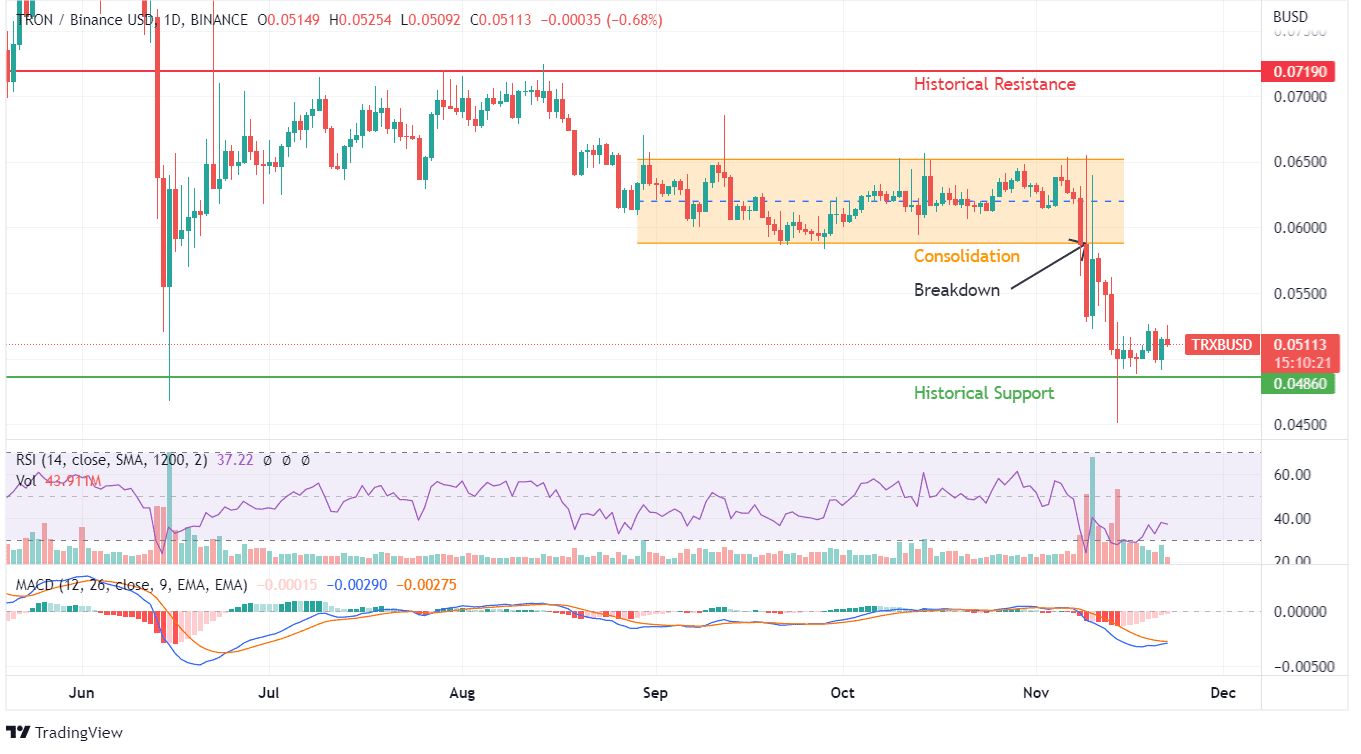Click the Sep label on time axis

(x=654, y=692)
